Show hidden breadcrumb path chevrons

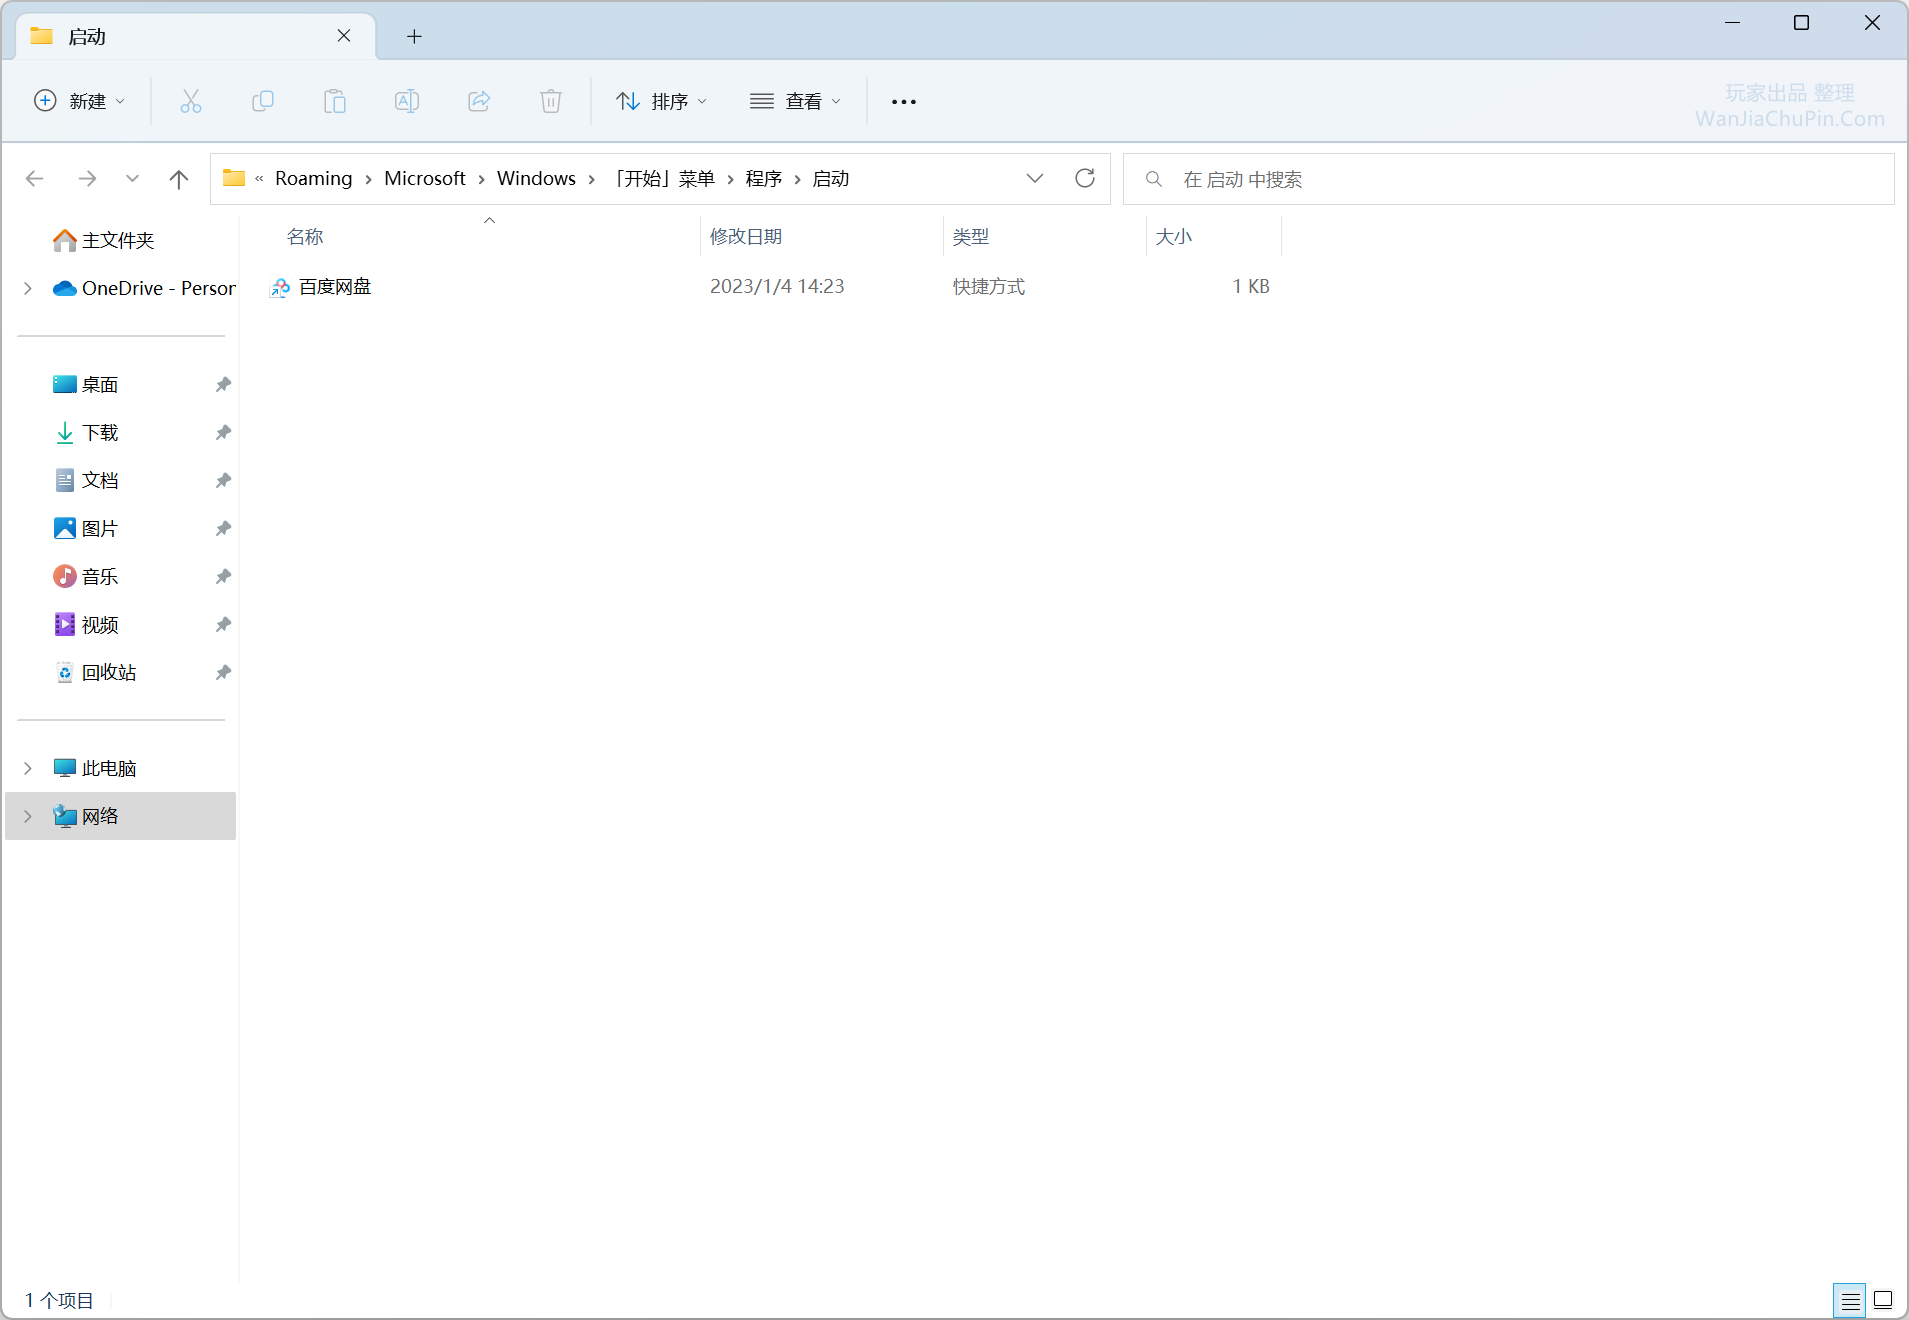[x=259, y=179]
